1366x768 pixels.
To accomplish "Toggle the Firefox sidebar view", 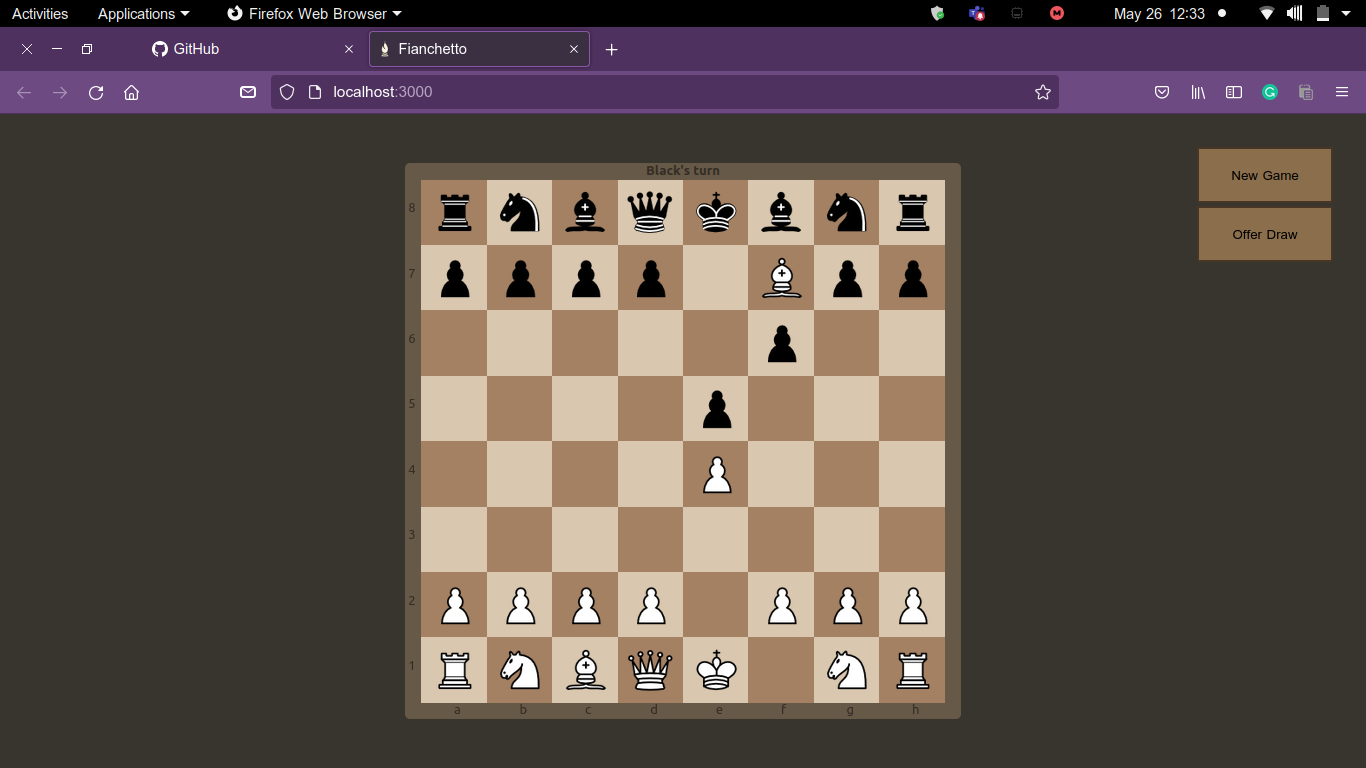I will (x=1234, y=92).
